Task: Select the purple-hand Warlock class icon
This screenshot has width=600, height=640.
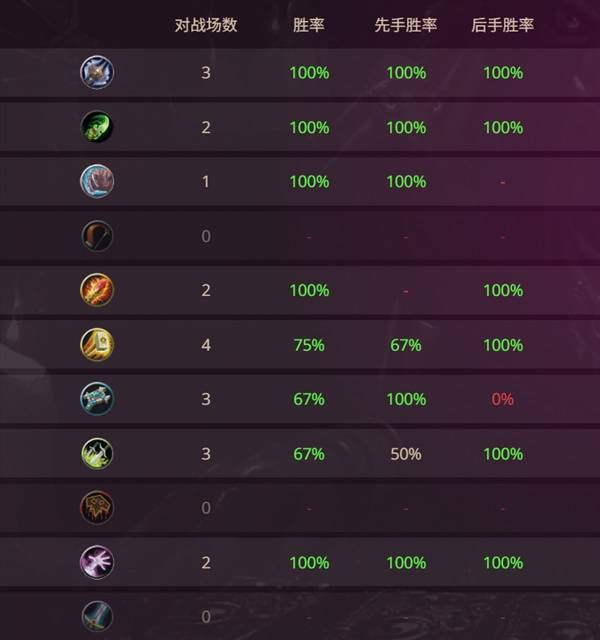Action: click(97, 562)
